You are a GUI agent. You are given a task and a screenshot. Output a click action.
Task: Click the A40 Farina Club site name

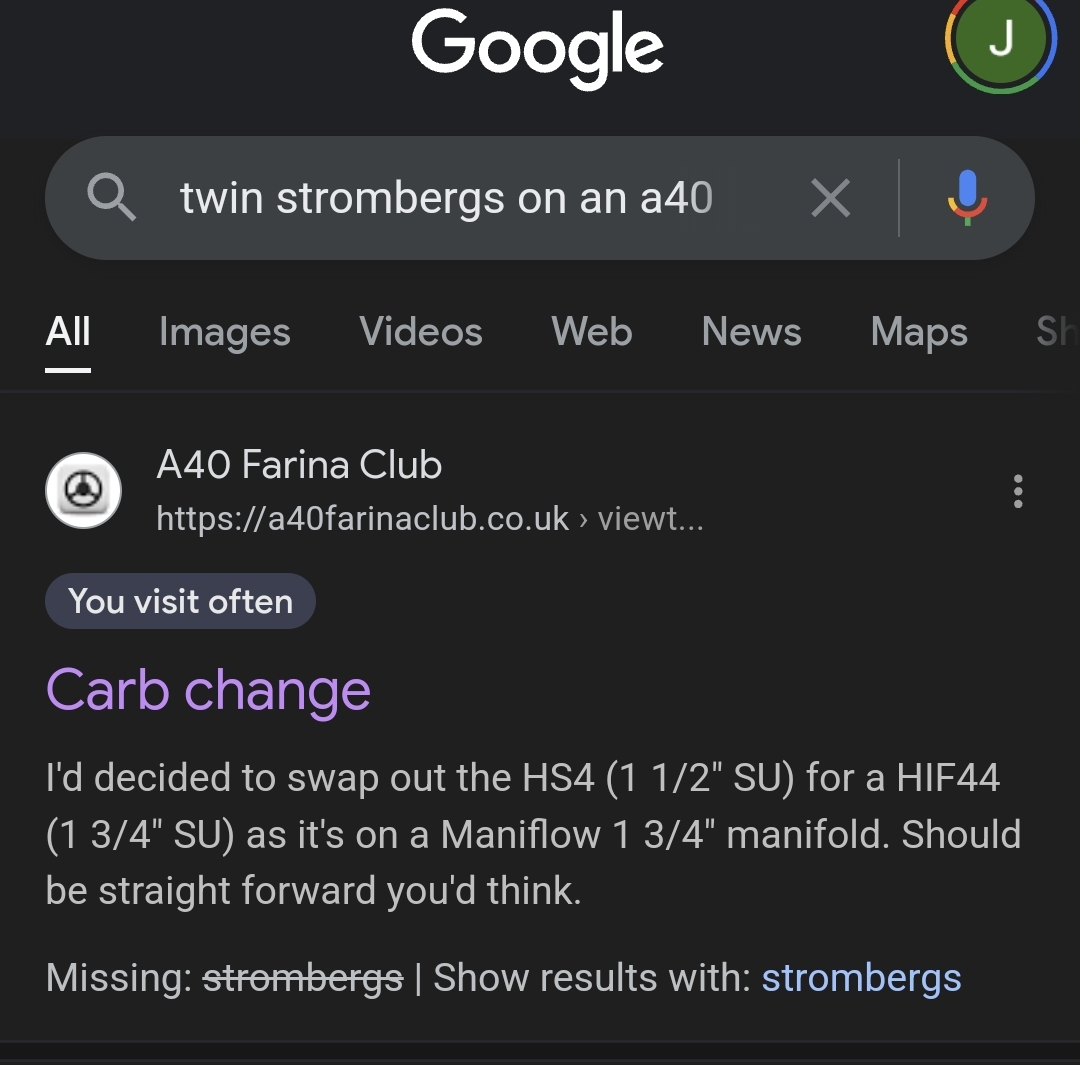click(x=299, y=465)
